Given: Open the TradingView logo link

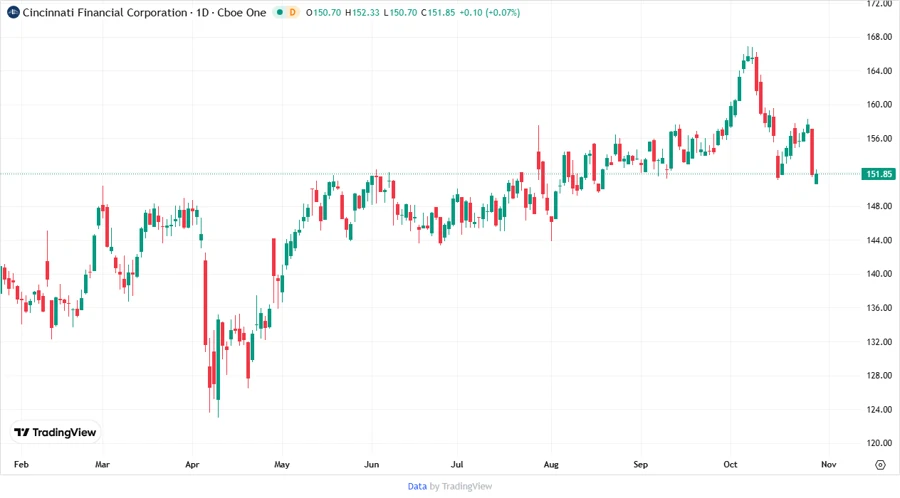Looking at the screenshot, I should pyautogui.click(x=55, y=432).
